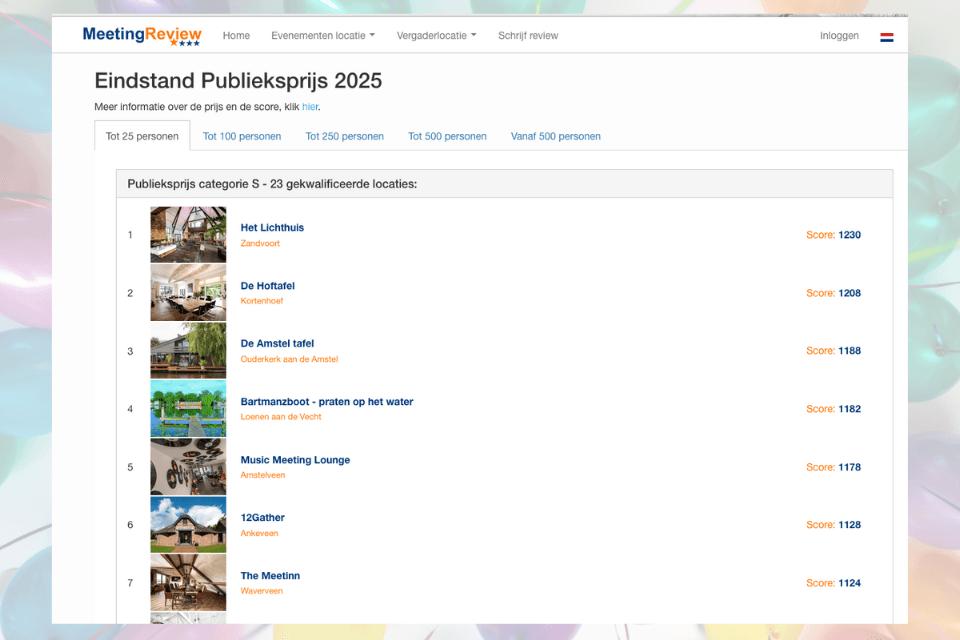Open Music Meeting Lounge thumbnail
Viewport: 960px width, 640px height.
[188, 467]
